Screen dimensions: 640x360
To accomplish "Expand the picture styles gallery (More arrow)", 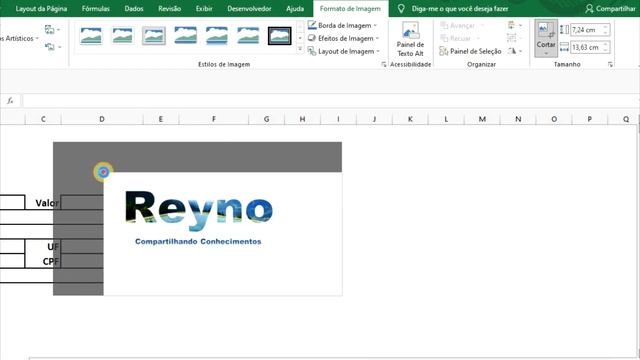I will click(x=300, y=49).
